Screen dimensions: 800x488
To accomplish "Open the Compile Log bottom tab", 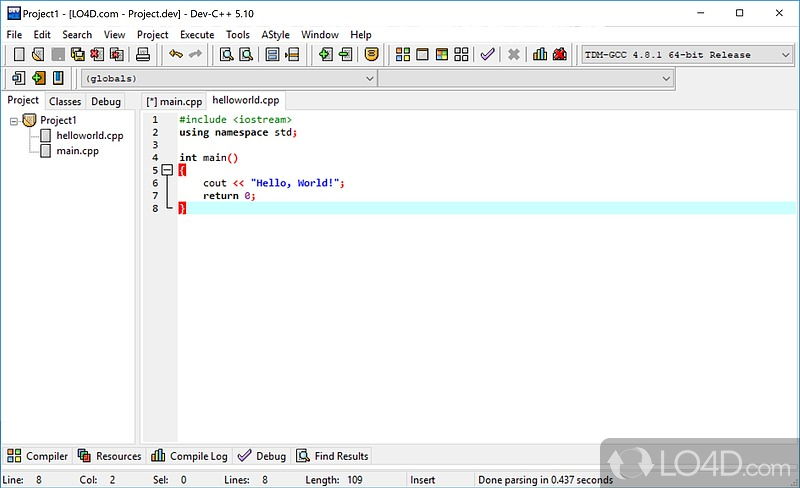I will tap(190, 456).
